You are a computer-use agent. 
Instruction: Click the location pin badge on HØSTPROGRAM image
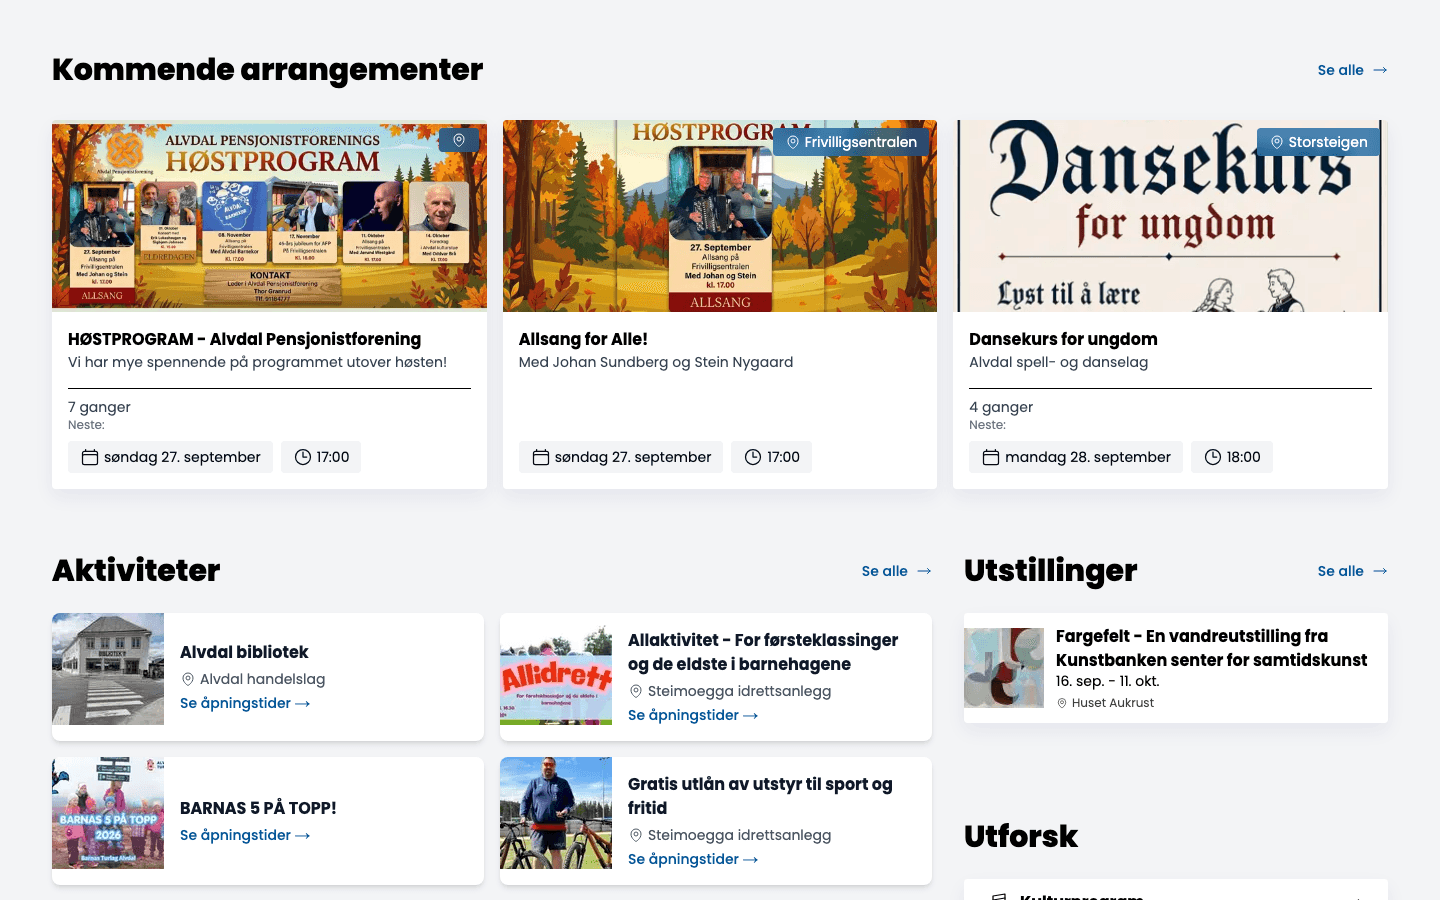click(459, 140)
